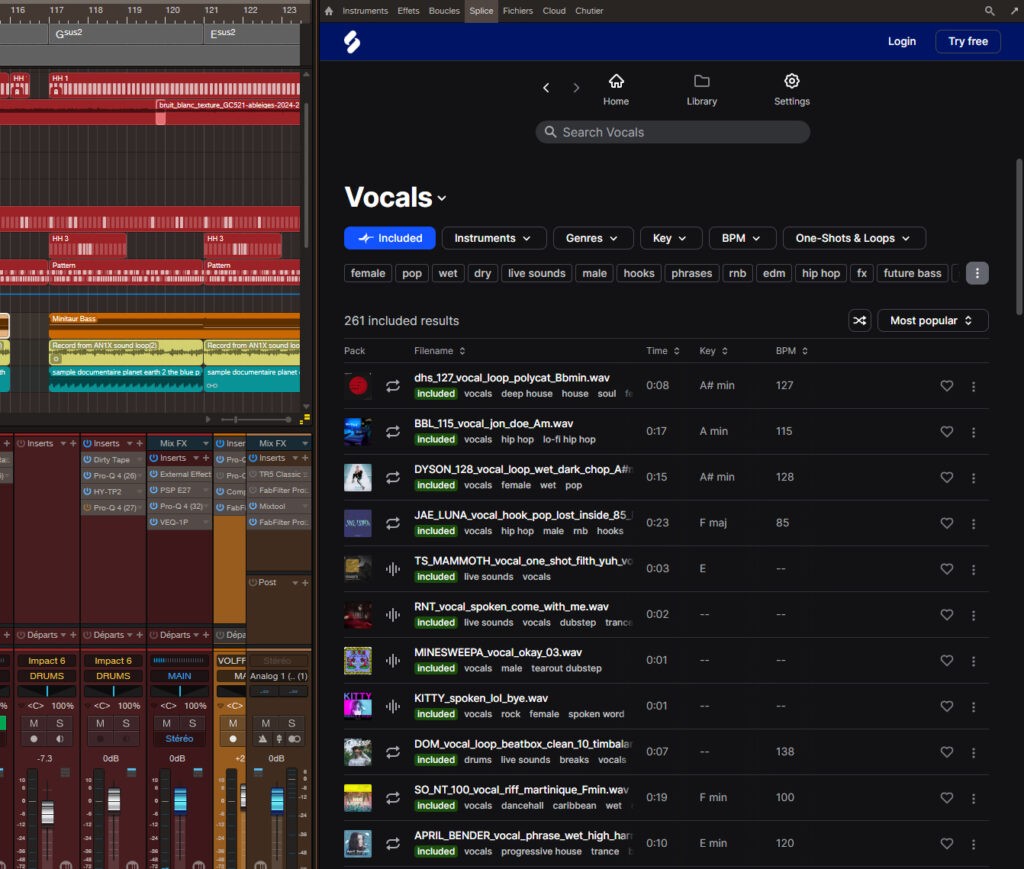Open the Library icon in Splice

coord(702,82)
